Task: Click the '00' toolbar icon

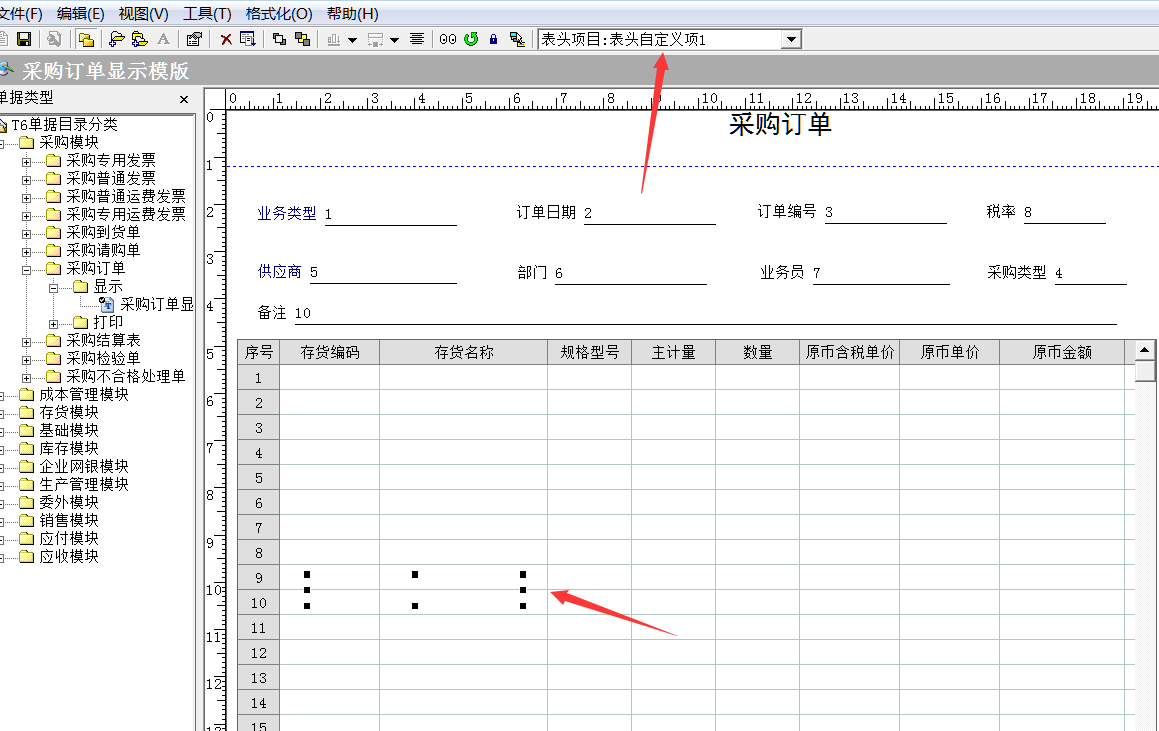Action: tap(448, 39)
